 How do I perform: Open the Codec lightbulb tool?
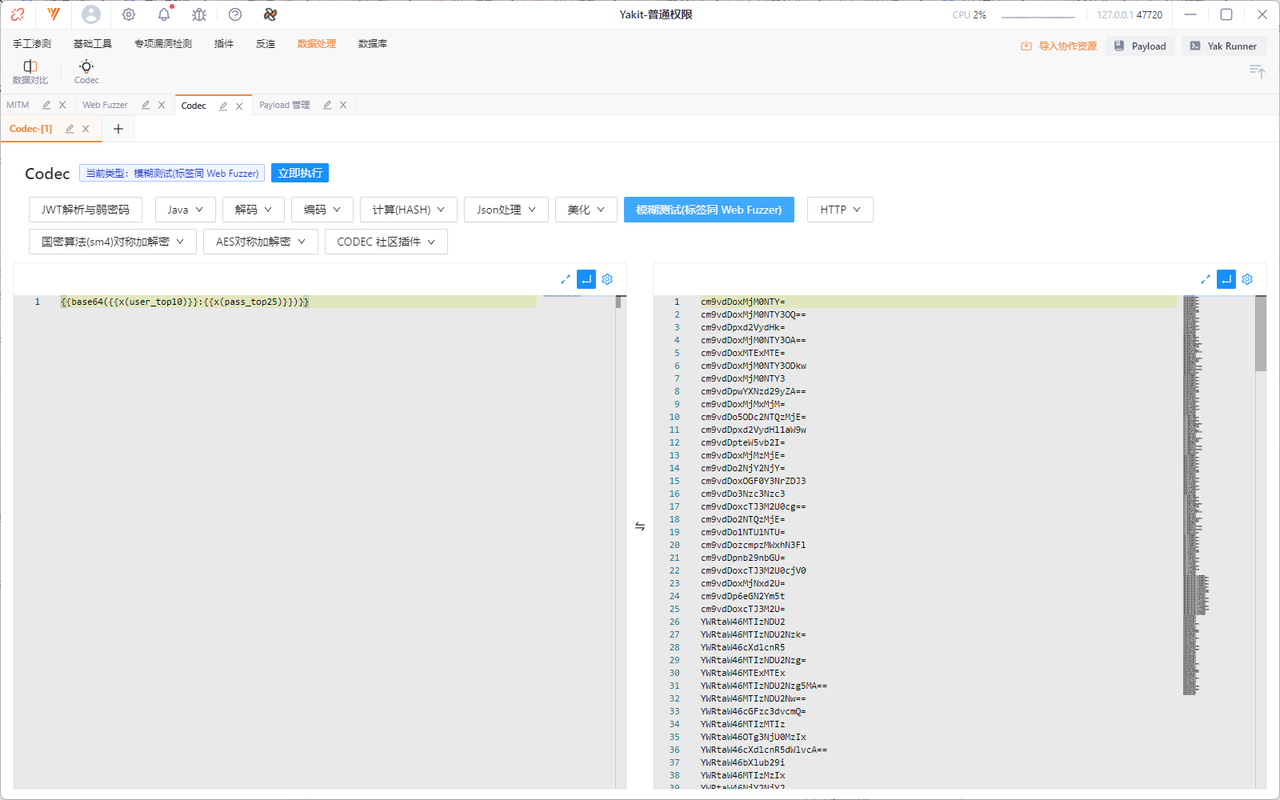pos(87,72)
